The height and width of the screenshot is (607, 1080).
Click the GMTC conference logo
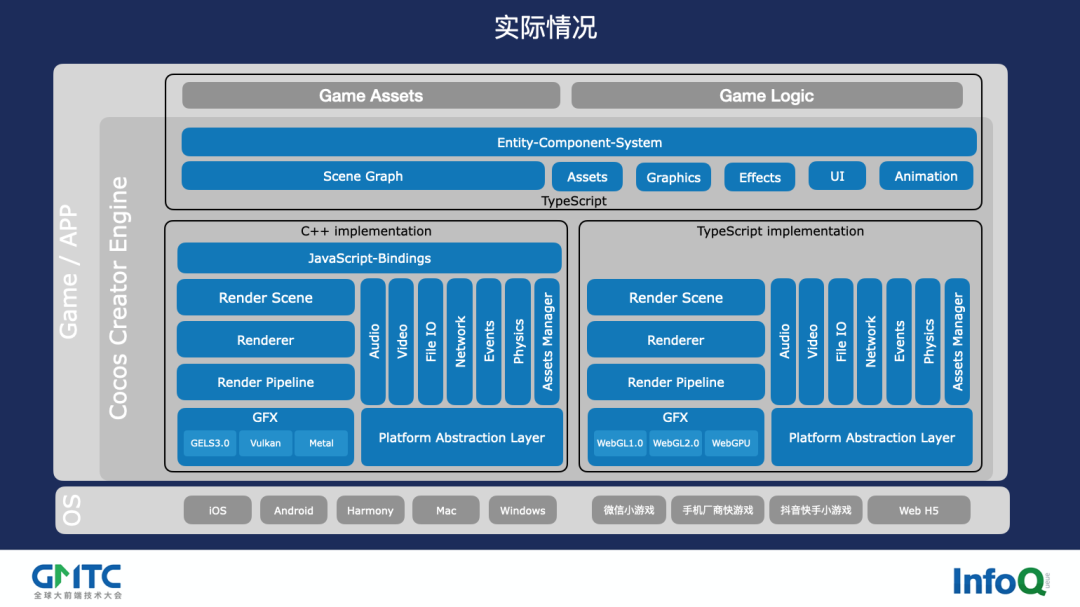77,581
